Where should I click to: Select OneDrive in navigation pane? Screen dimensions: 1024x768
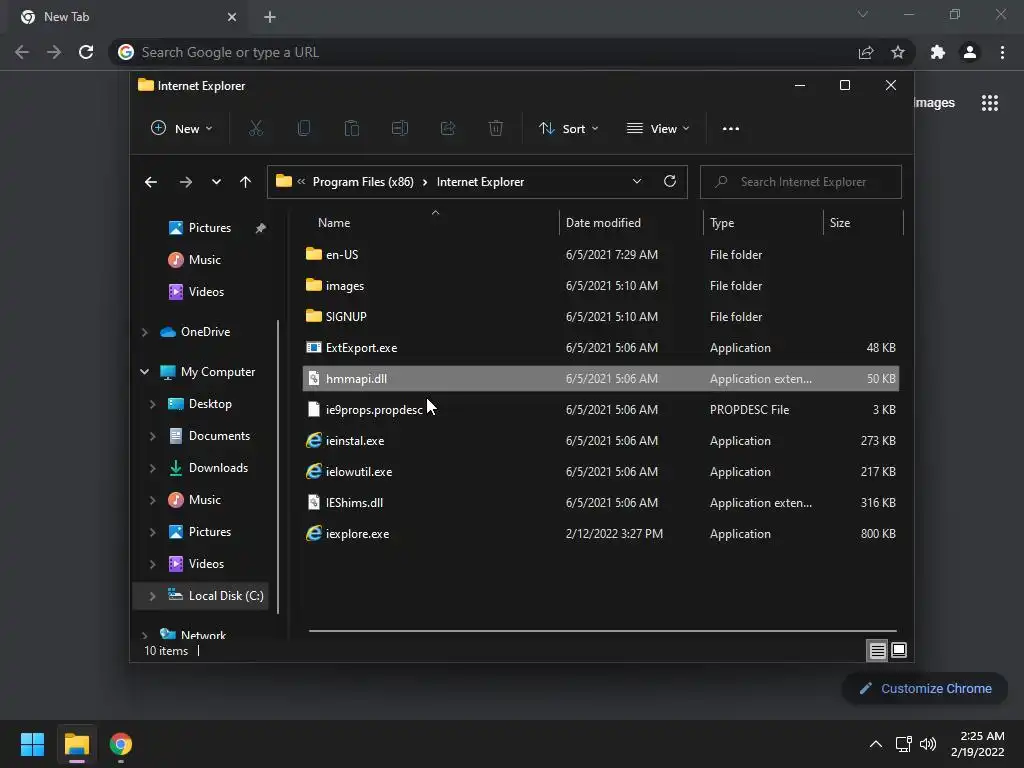[205, 332]
